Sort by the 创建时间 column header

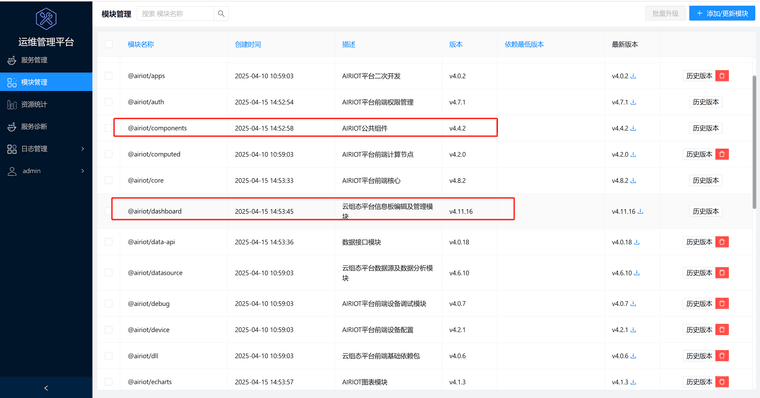click(248, 44)
